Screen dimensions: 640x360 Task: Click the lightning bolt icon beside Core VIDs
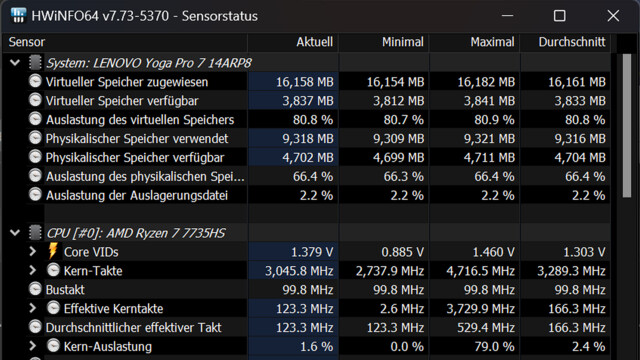[x=53, y=251]
